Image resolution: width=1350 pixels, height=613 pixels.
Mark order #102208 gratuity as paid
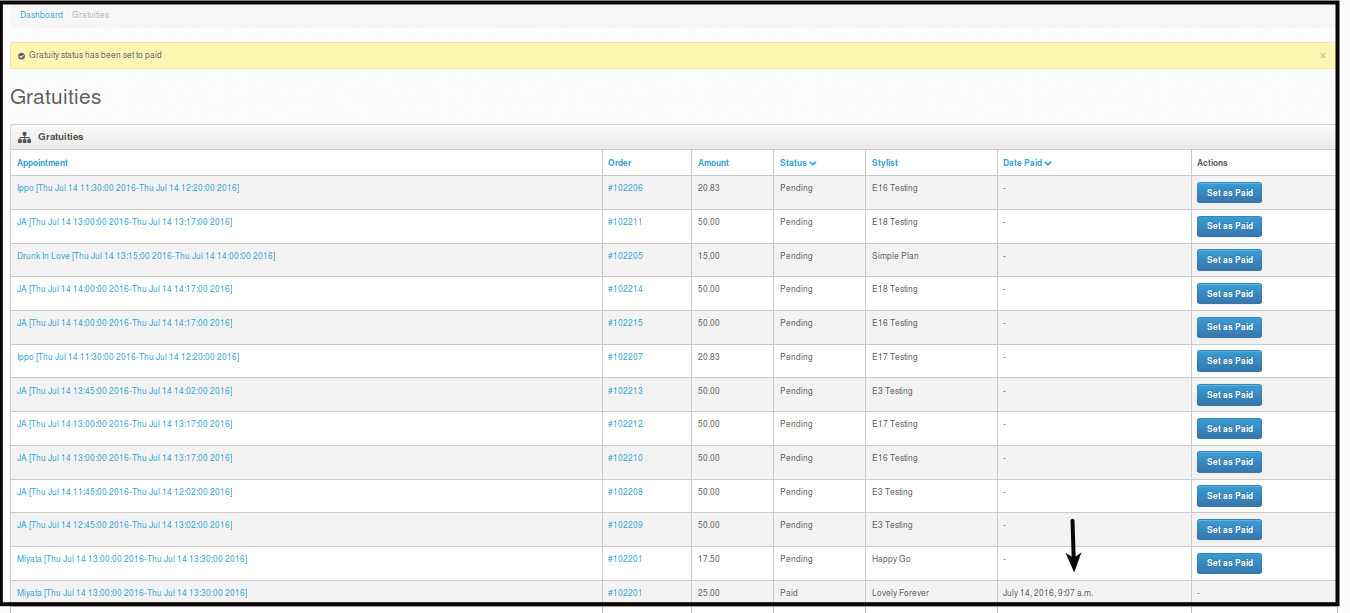[x=1229, y=496]
